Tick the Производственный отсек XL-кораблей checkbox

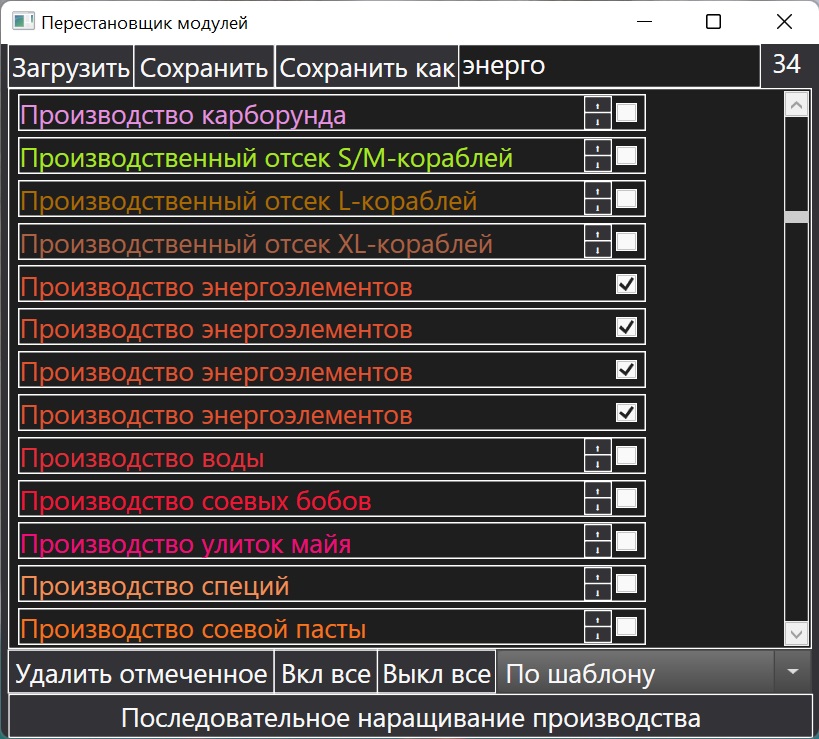click(x=626, y=241)
